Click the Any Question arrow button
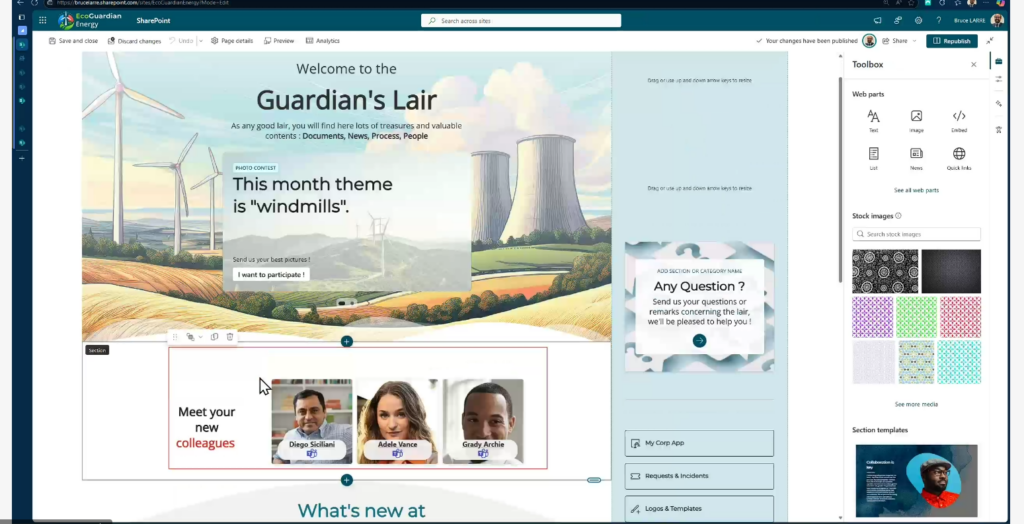Viewport: 1024px width, 524px height. pos(699,340)
